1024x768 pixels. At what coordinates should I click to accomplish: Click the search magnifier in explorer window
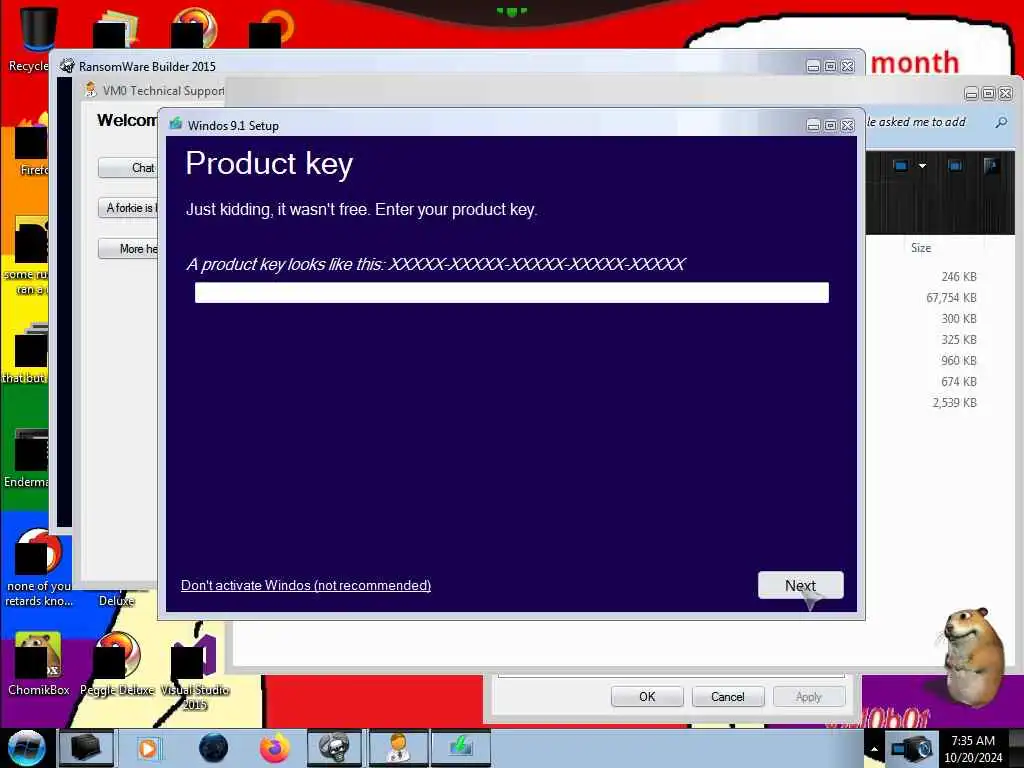pyautogui.click(x=1001, y=122)
